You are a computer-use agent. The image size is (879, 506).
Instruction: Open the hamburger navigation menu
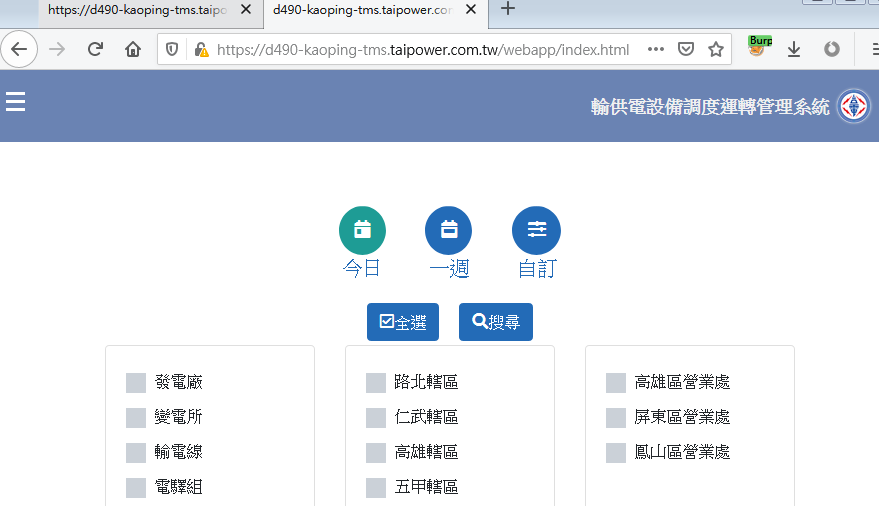[15, 101]
